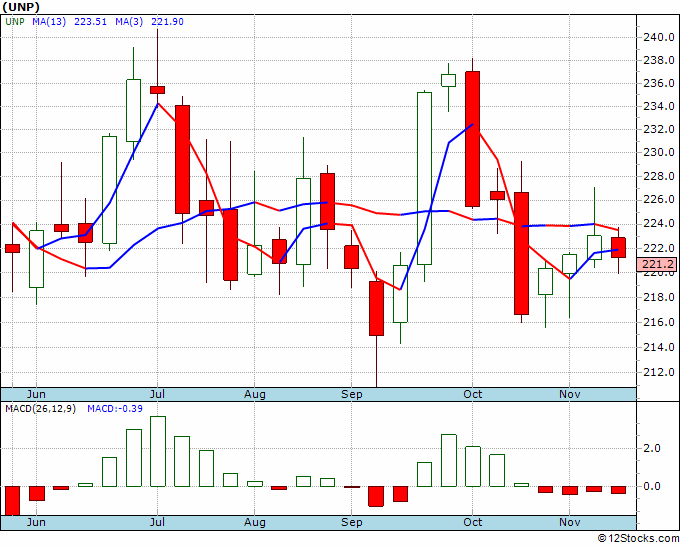
Task: Click the 218.0 price axis label
Action: pyautogui.click(x=658, y=298)
